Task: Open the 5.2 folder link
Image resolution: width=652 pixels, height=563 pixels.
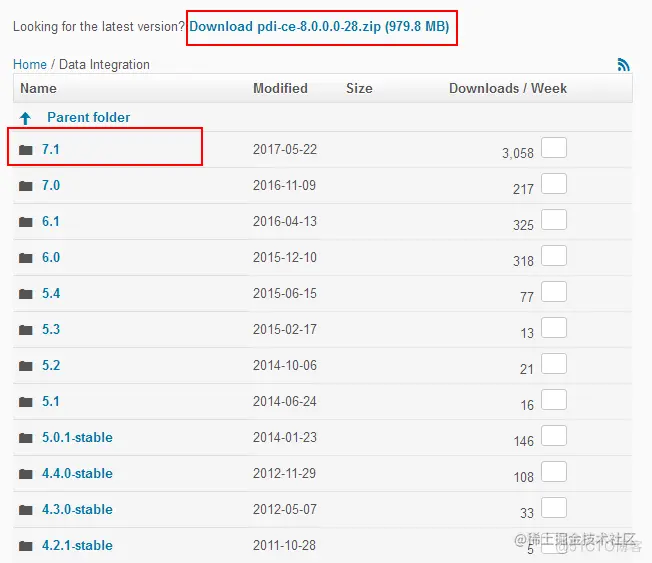Action: coord(51,365)
